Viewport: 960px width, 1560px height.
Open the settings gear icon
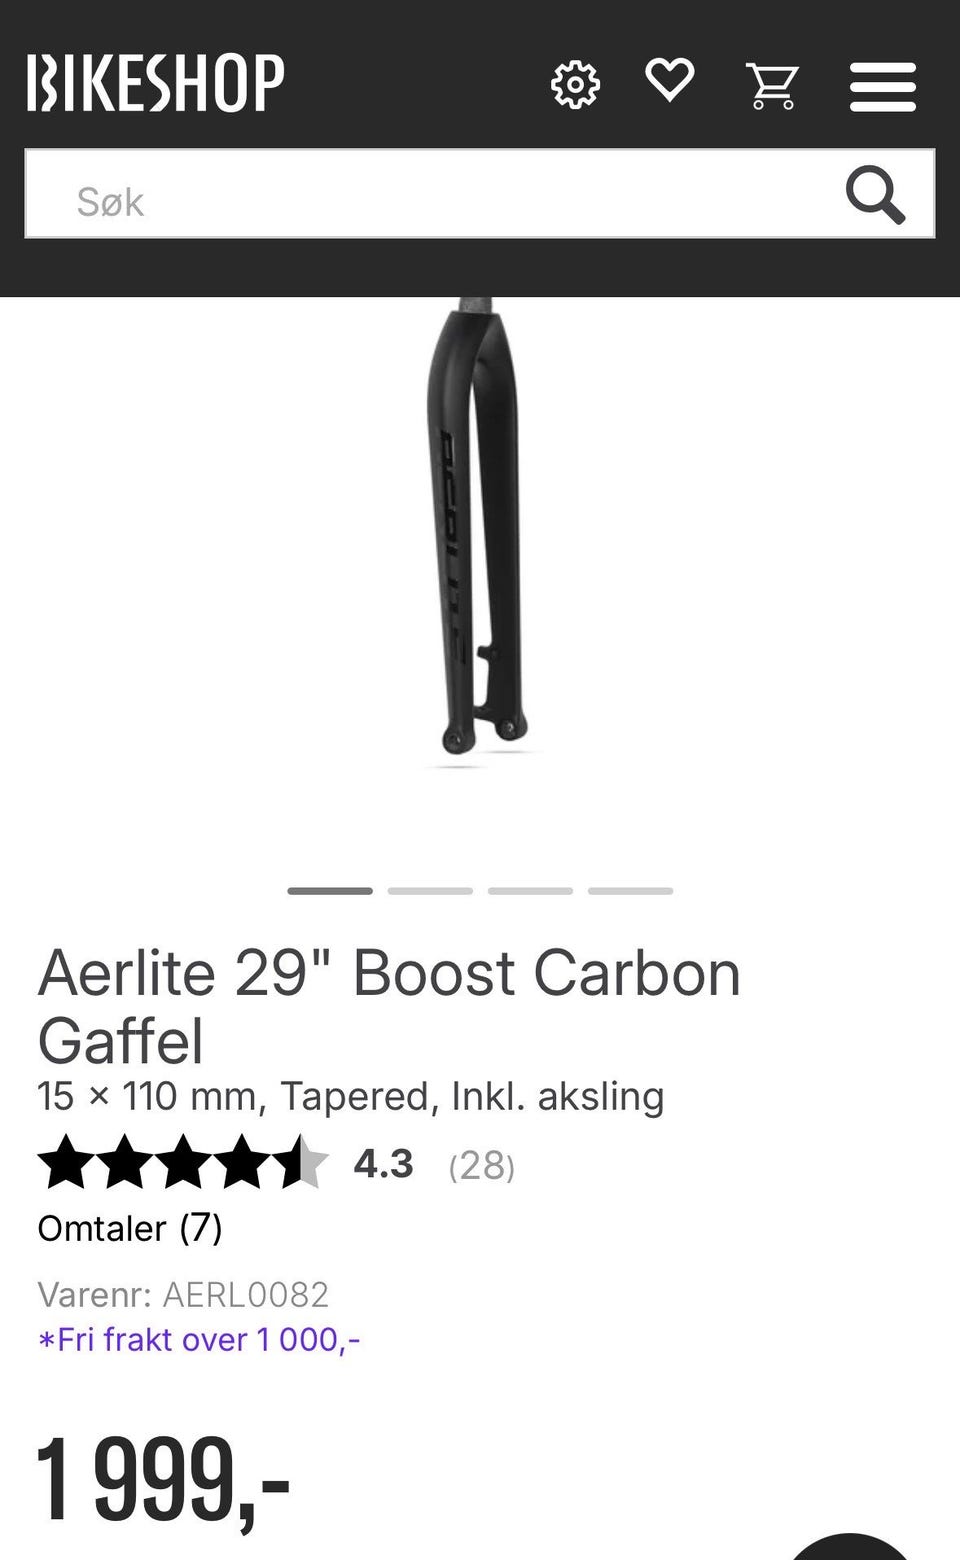click(575, 84)
